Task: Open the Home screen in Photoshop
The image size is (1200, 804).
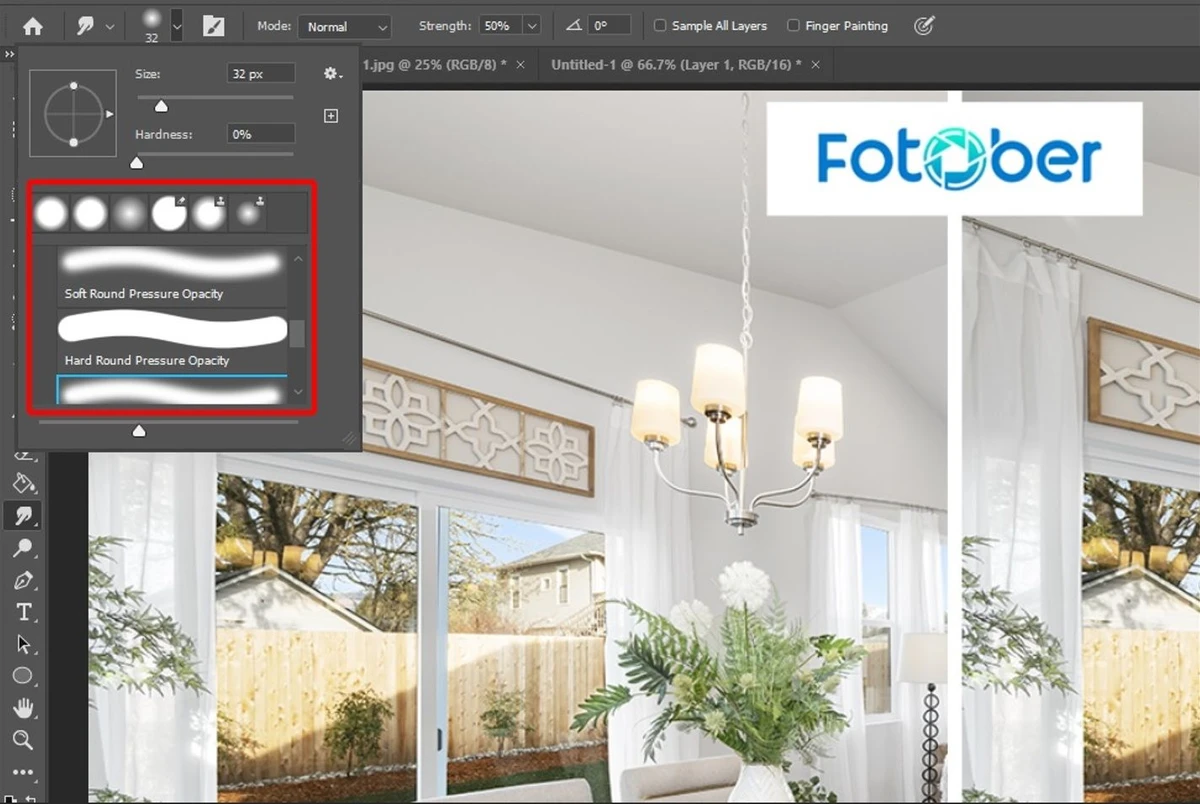Action: [33, 25]
